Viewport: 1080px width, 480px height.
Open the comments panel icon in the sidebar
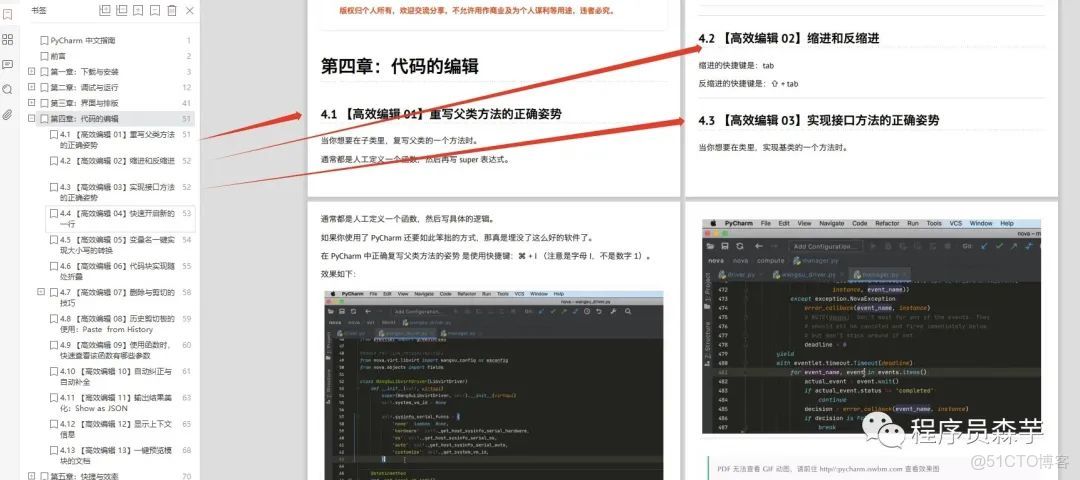8,65
